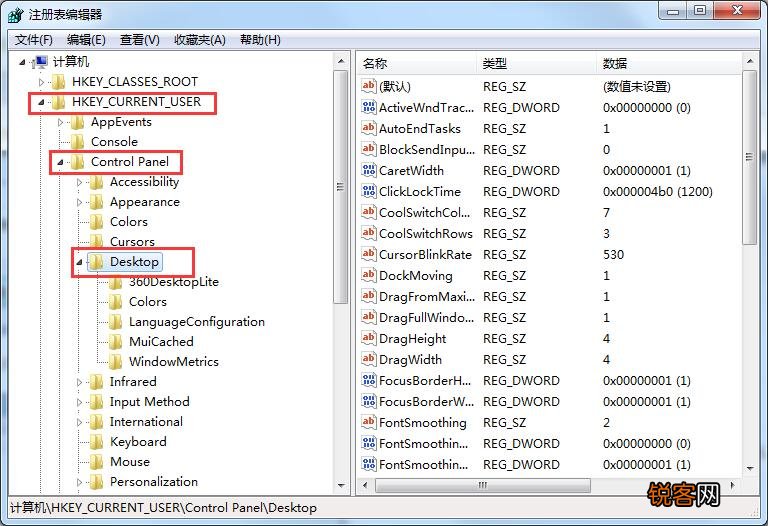Select the FocusBorderH... value name
The width and height of the screenshot is (768, 526).
click(425, 380)
